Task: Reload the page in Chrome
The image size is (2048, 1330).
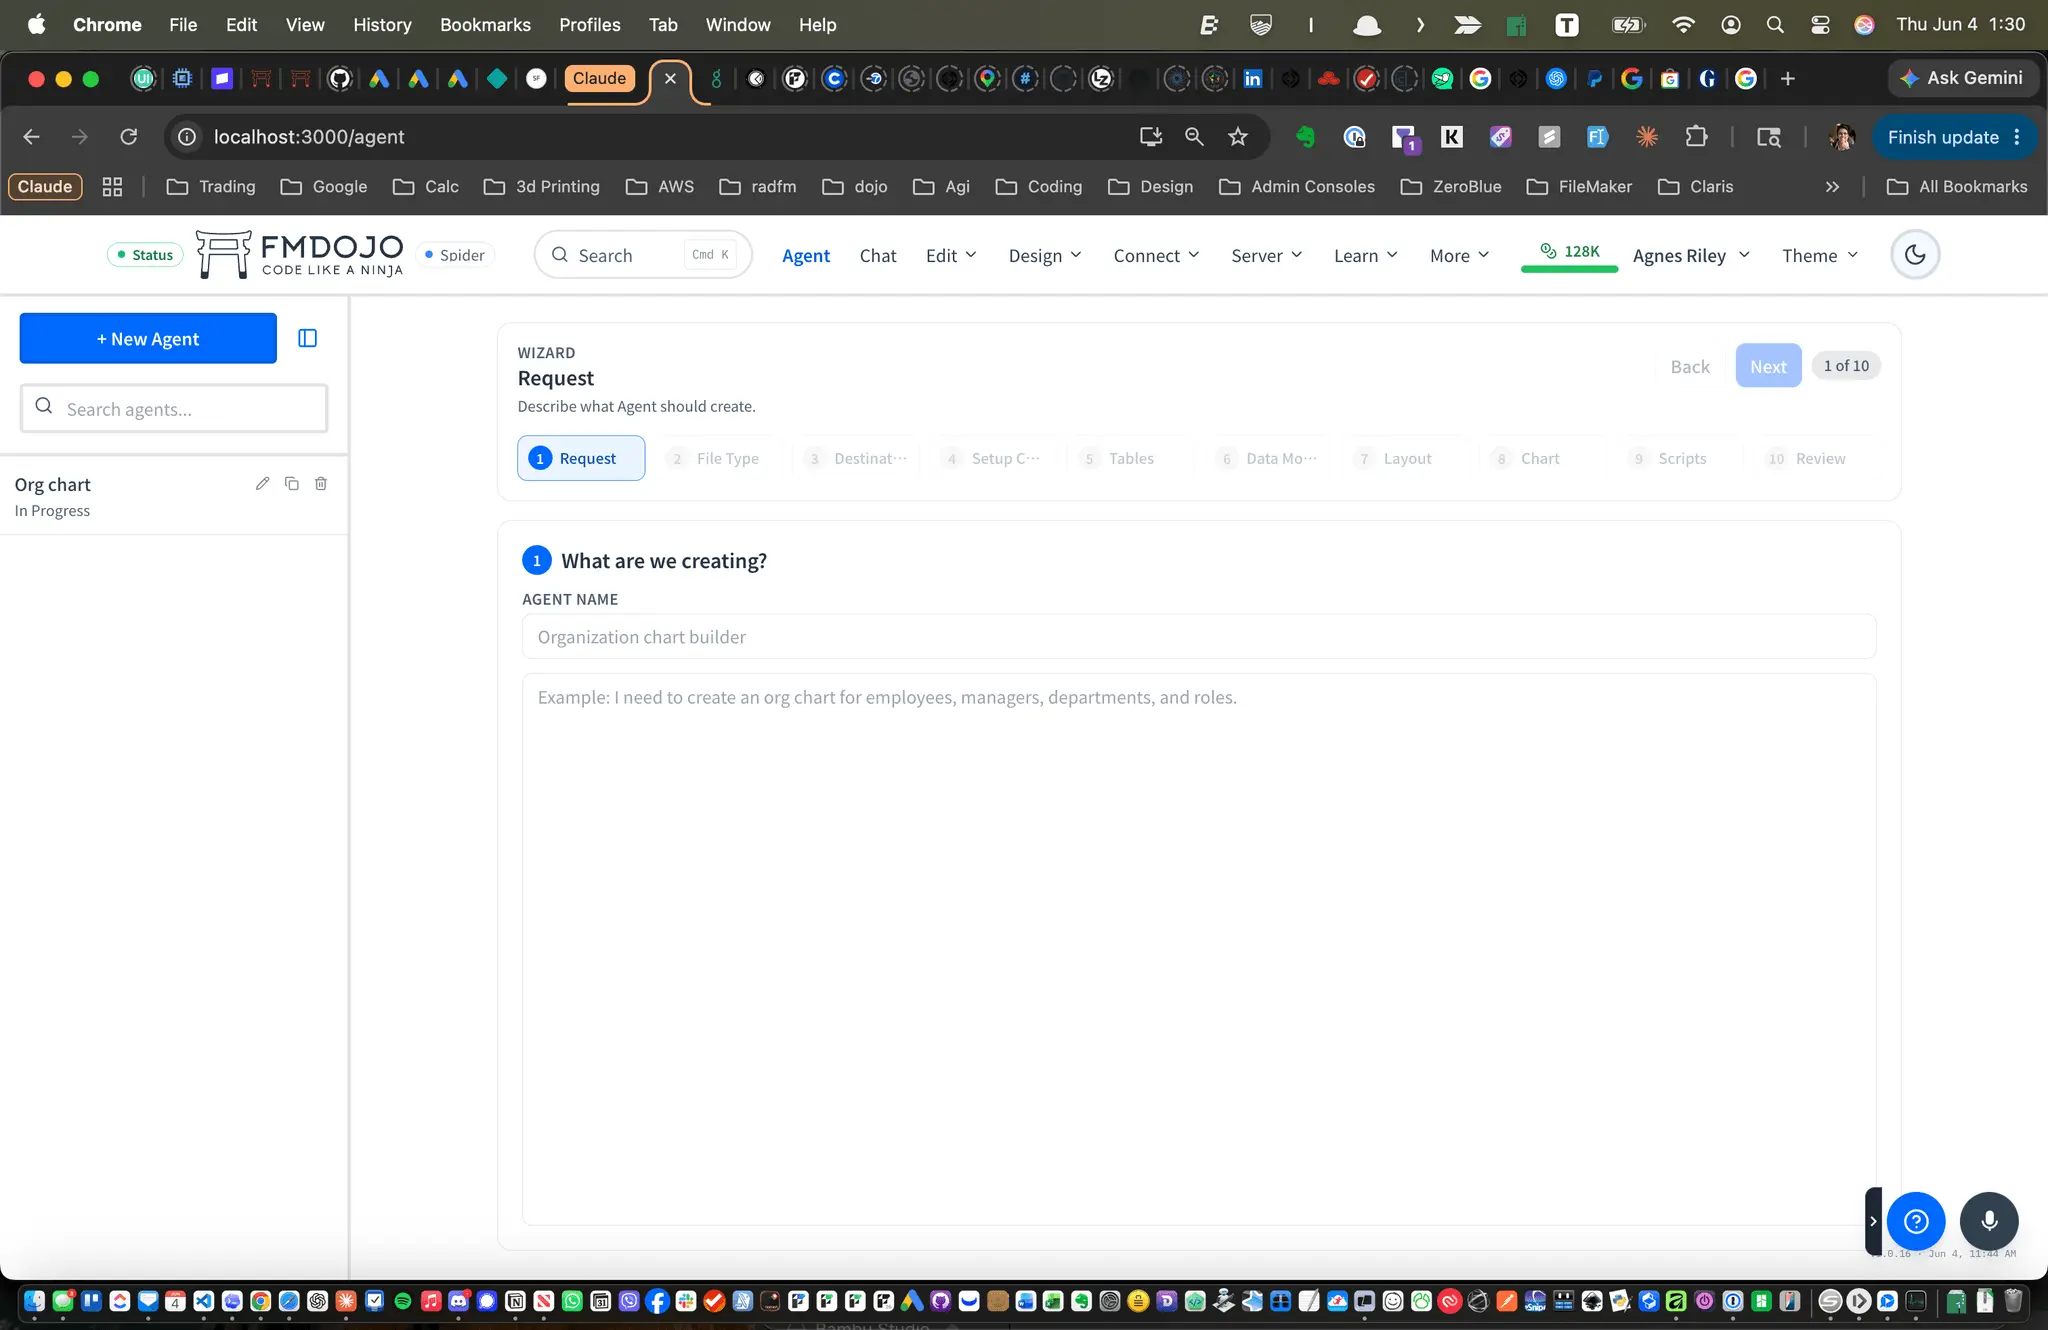Action: 129,137
